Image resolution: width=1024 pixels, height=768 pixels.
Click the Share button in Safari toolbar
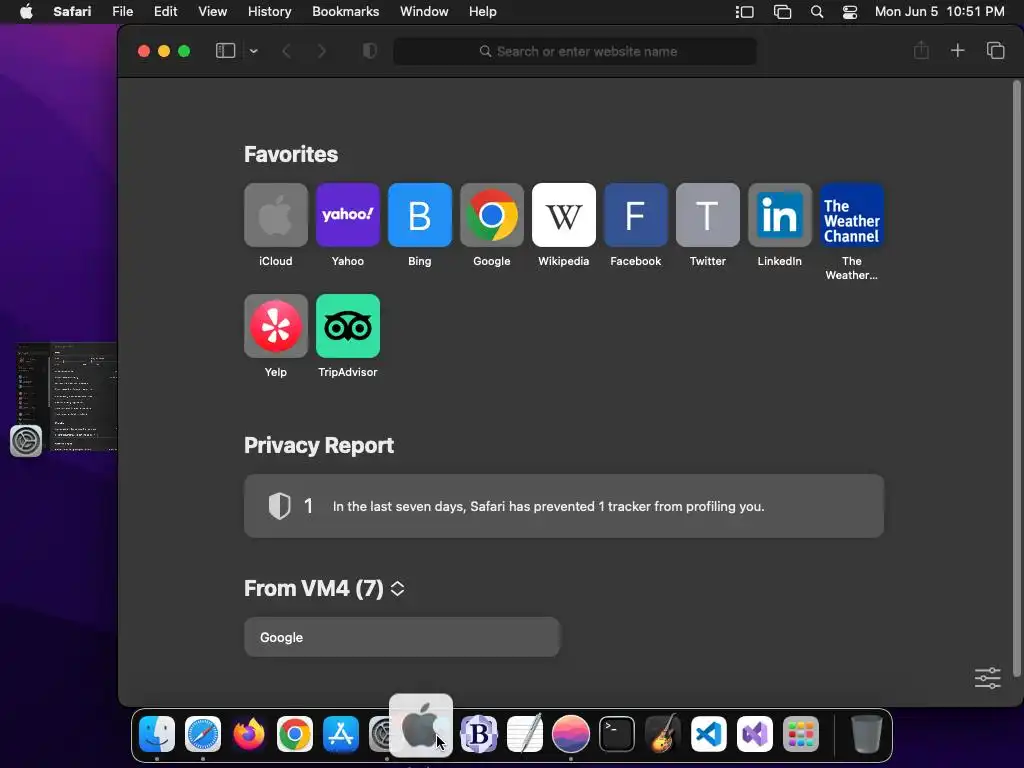point(921,50)
